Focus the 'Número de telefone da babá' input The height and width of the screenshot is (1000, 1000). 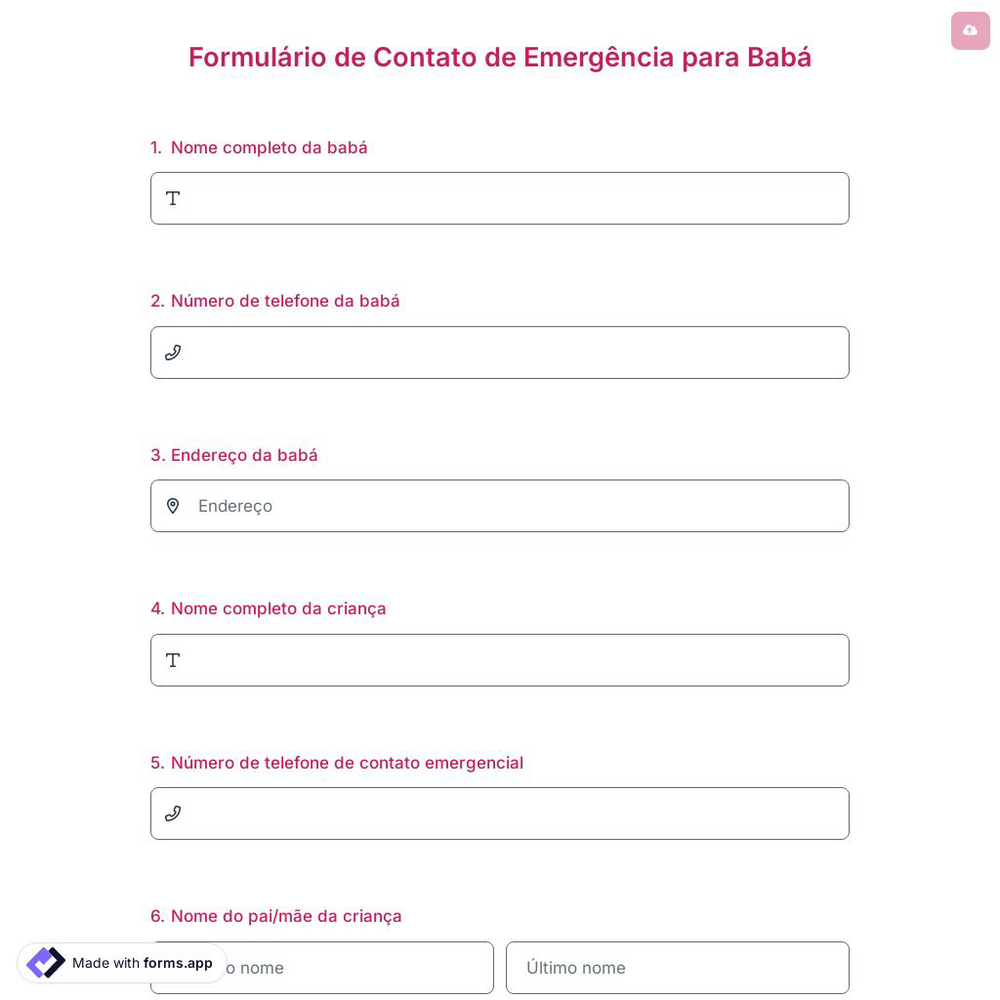click(x=500, y=352)
